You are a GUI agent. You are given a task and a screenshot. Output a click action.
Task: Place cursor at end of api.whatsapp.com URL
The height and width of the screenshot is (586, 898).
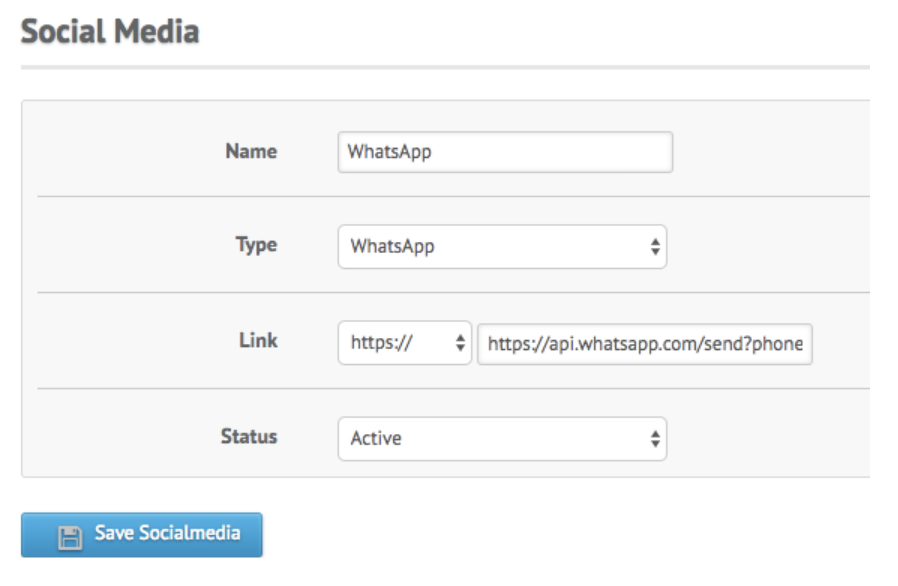tap(805, 344)
